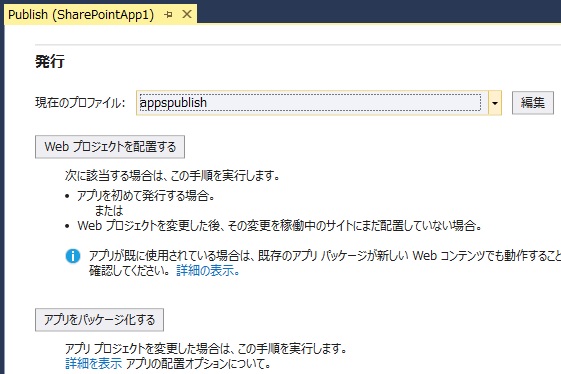Click the Web プロジェクトを変更した後 bullet item

pyautogui.click(x=279, y=226)
